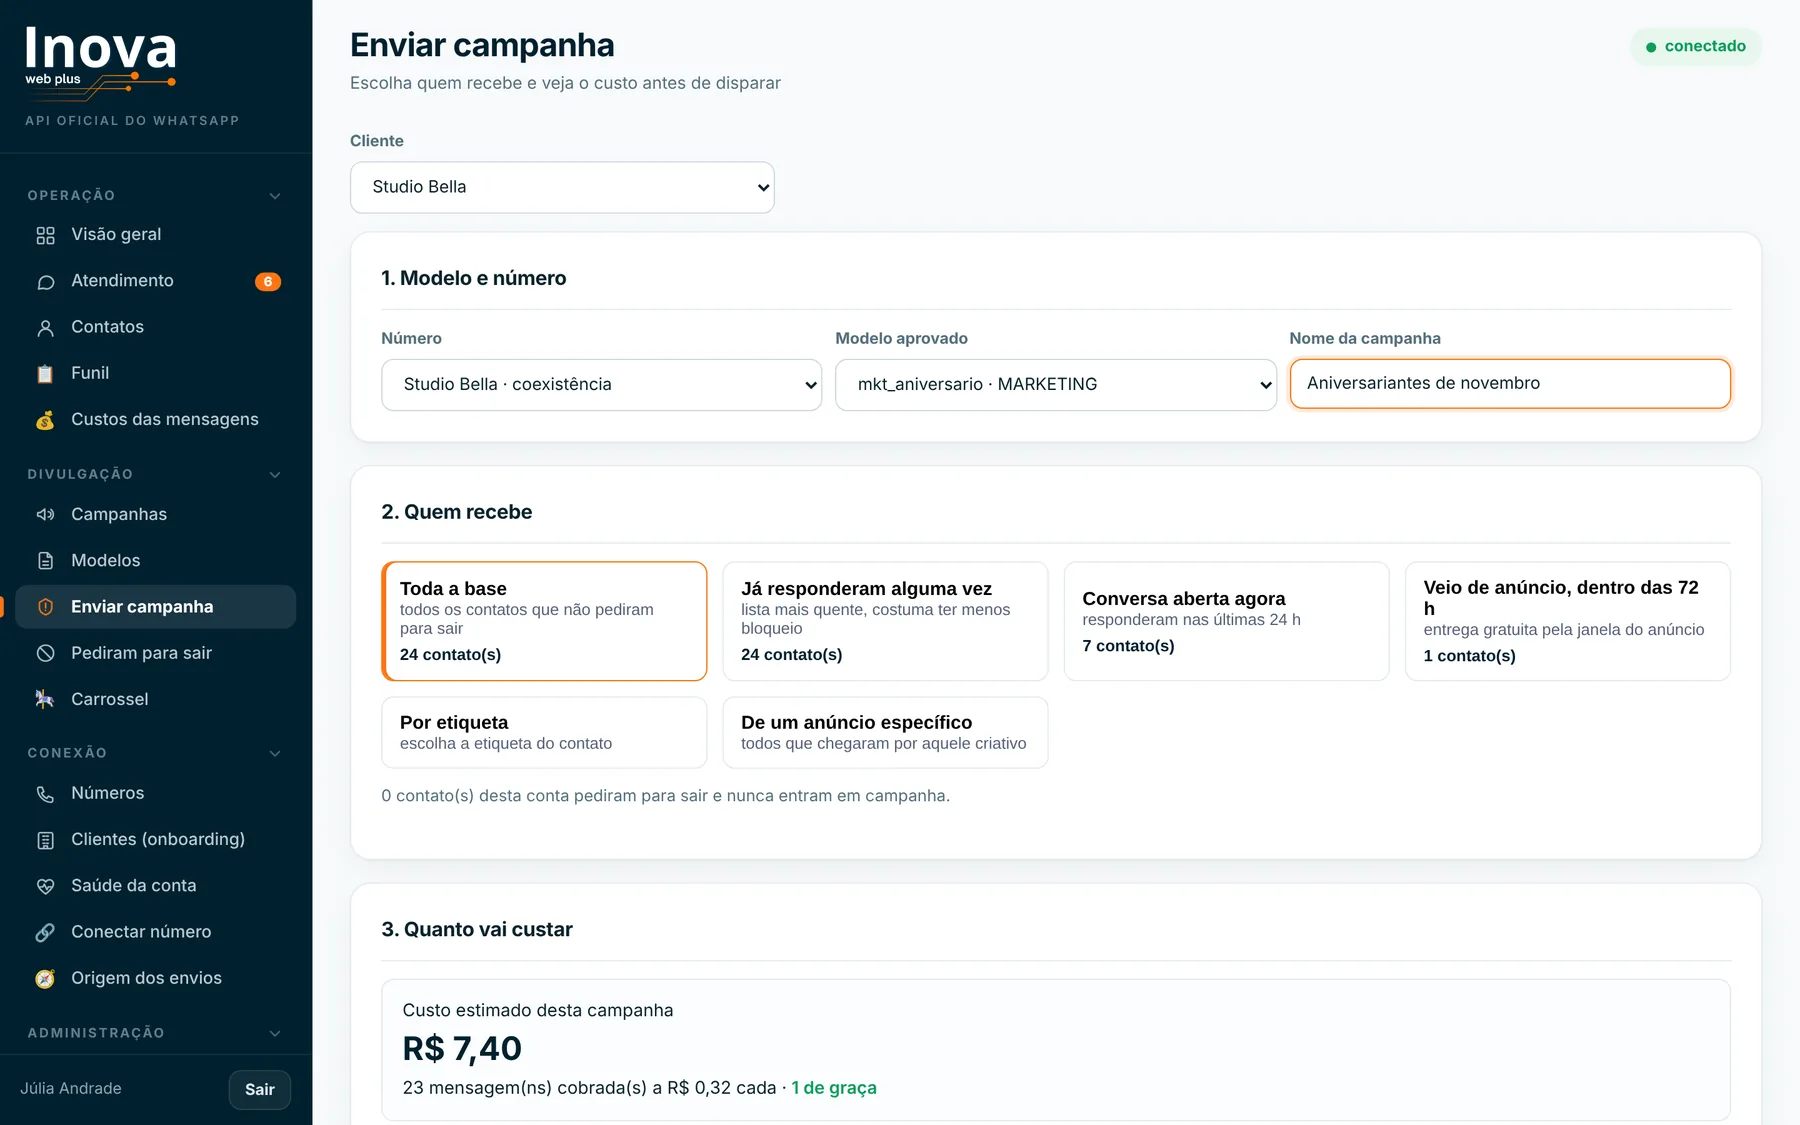Click the Nome da campanha input field

click(1510, 384)
